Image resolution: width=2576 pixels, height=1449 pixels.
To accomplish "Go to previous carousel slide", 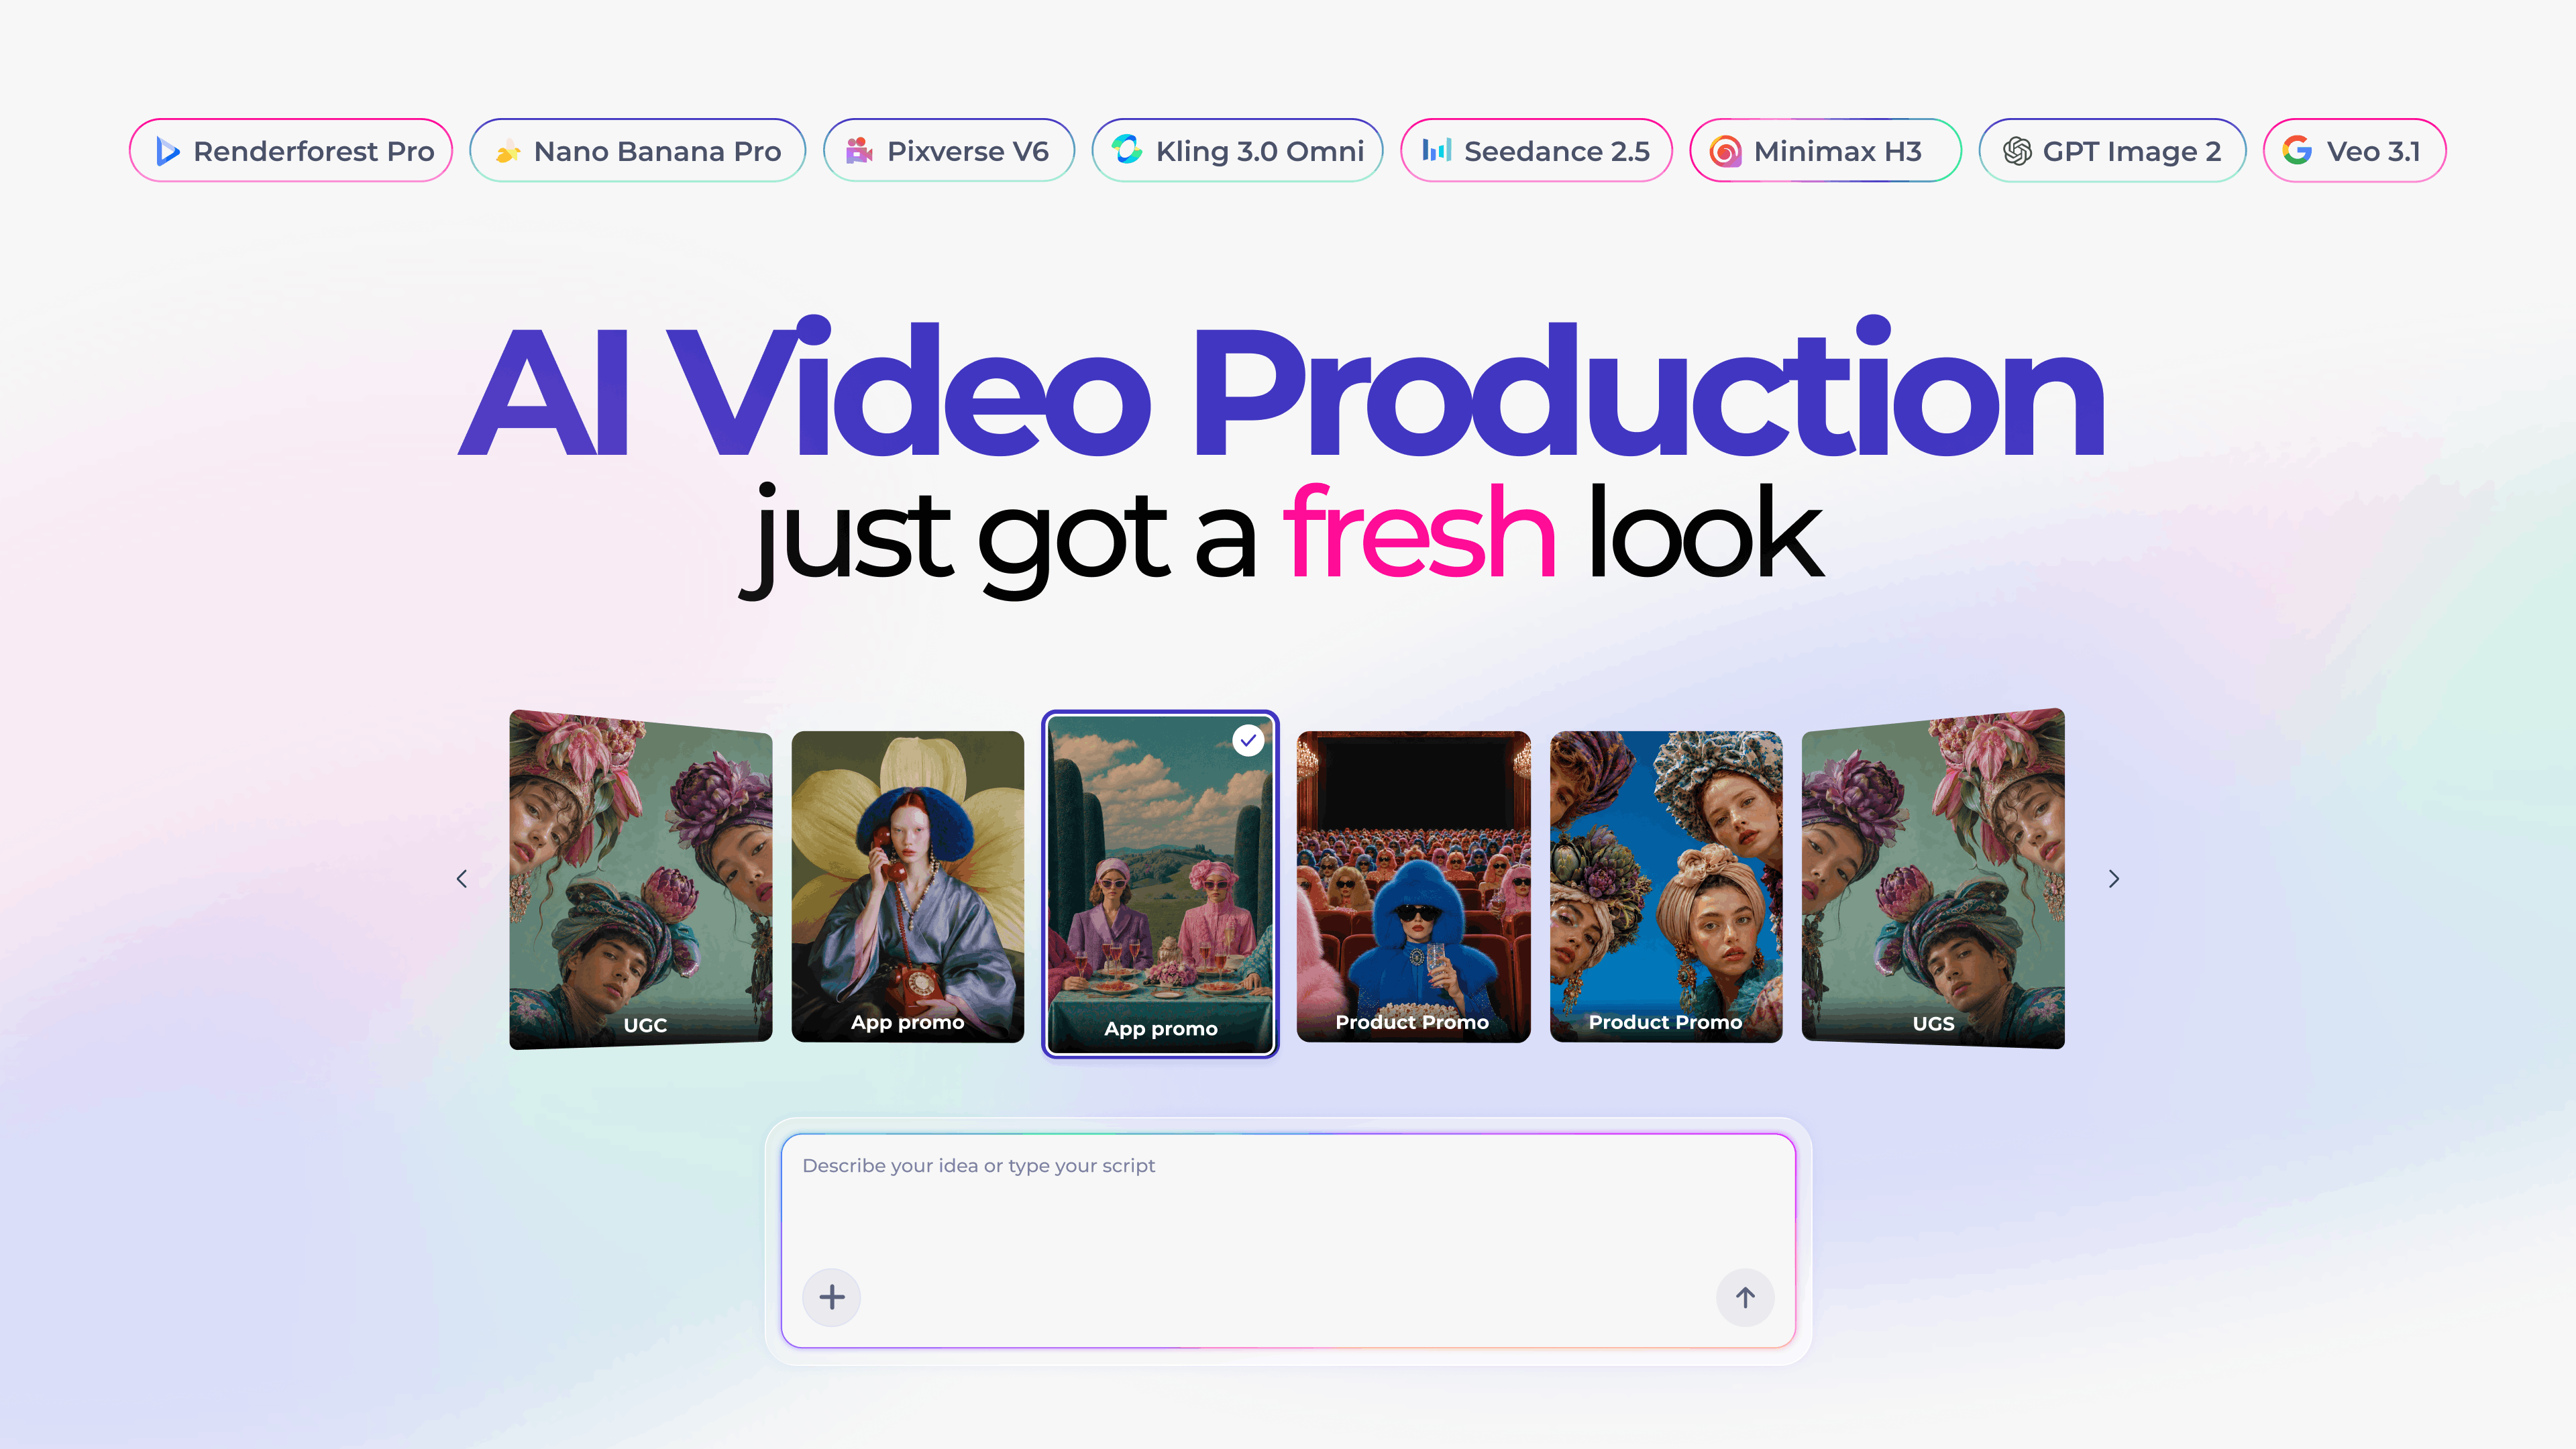I will [x=462, y=878].
